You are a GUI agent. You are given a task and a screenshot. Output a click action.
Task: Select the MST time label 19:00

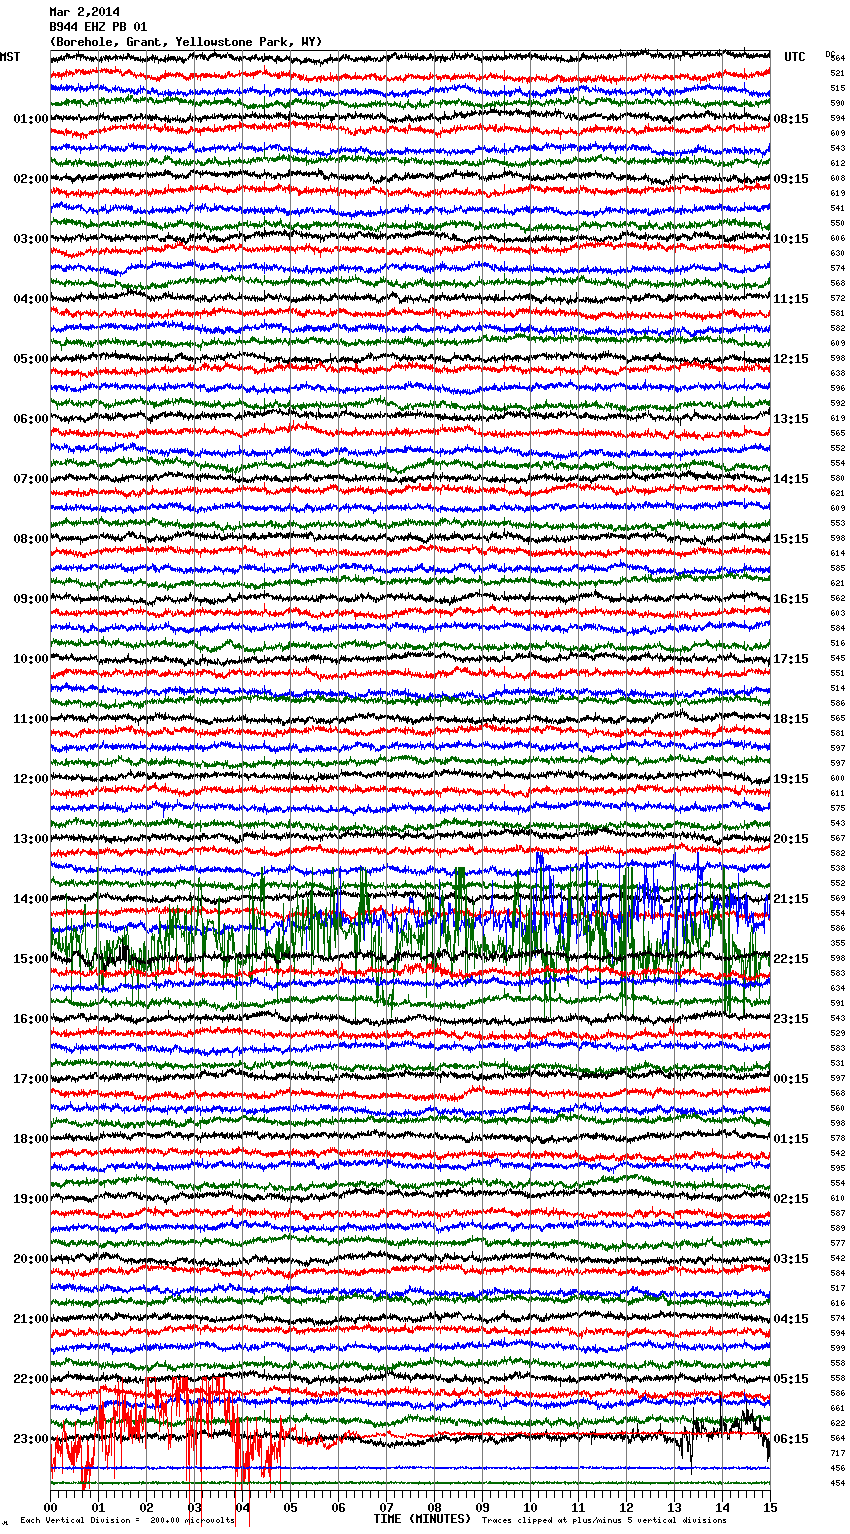click(x=31, y=1199)
